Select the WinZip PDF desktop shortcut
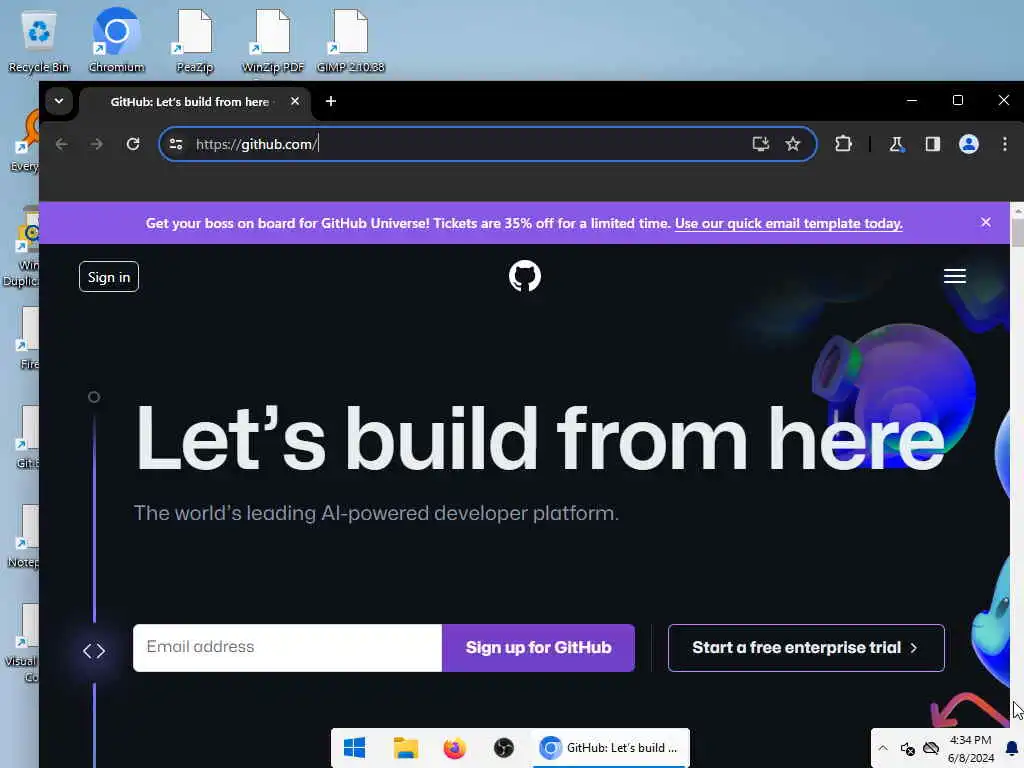This screenshot has height=768, width=1024. pyautogui.click(x=273, y=40)
